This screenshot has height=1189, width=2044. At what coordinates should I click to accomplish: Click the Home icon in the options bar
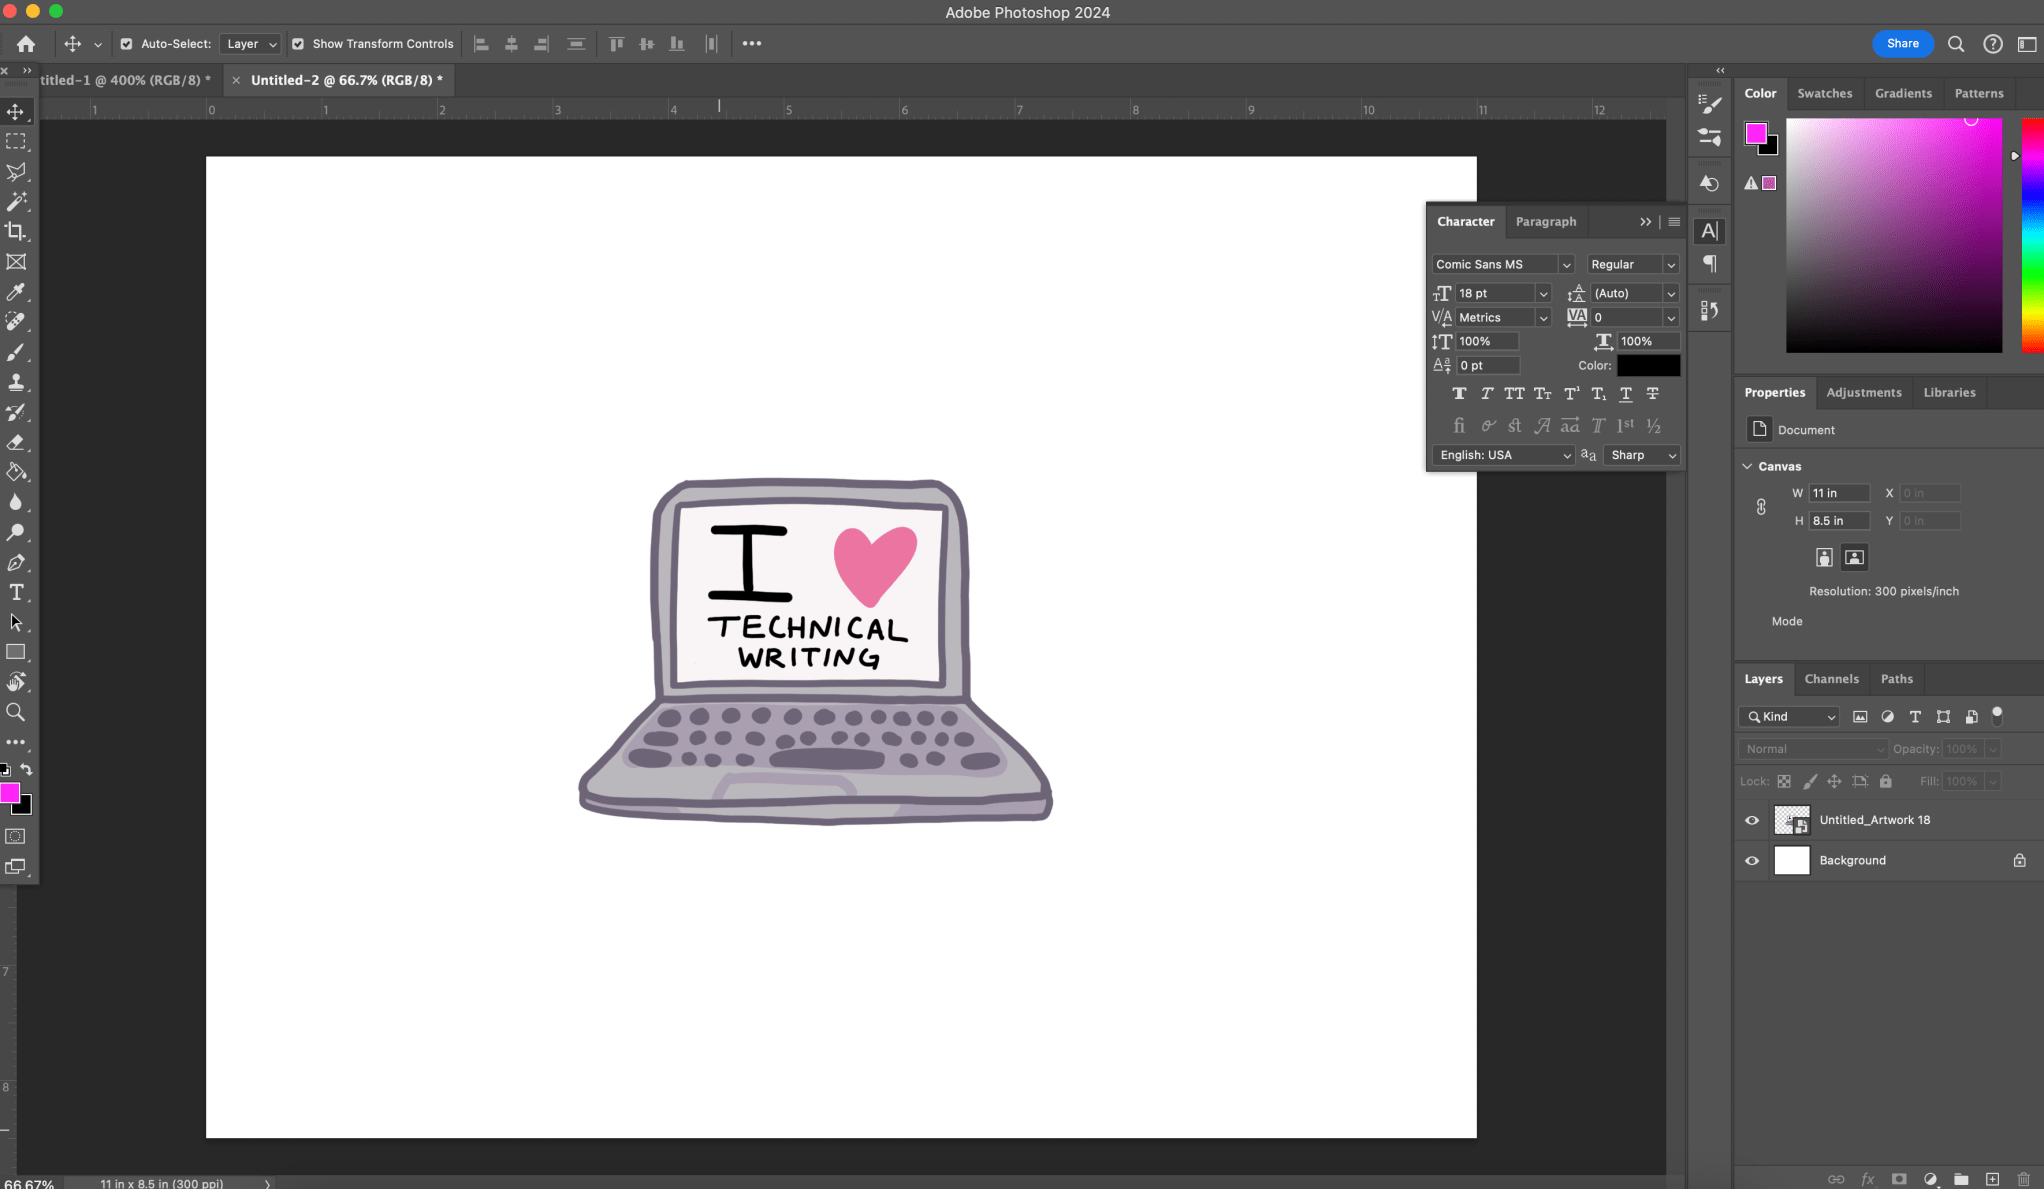click(24, 43)
